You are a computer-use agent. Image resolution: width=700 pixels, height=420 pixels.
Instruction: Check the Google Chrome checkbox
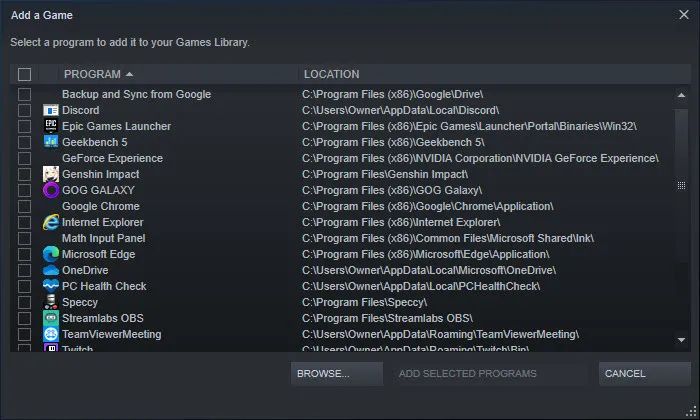pyautogui.click(x=25, y=207)
